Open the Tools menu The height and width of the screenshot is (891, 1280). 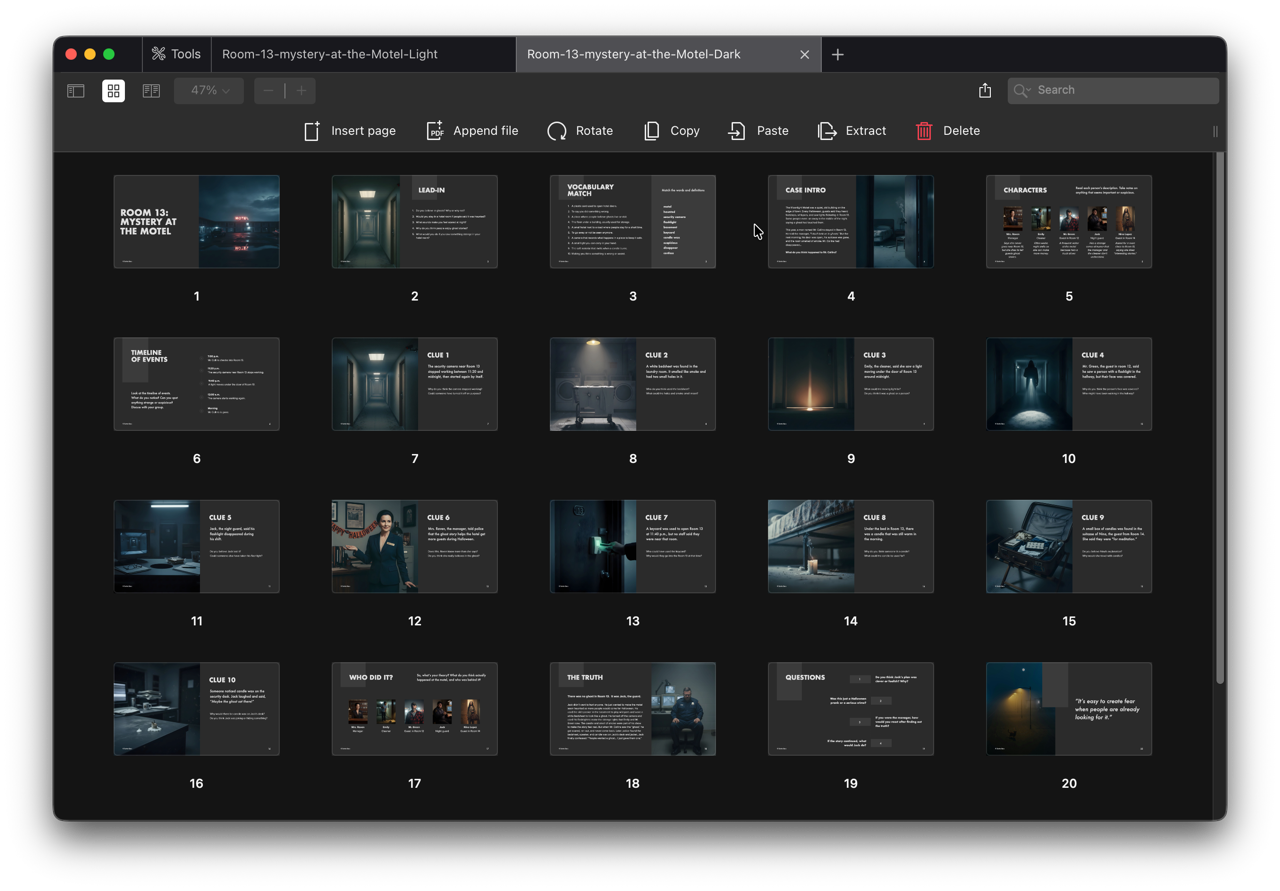pos(176,54)
